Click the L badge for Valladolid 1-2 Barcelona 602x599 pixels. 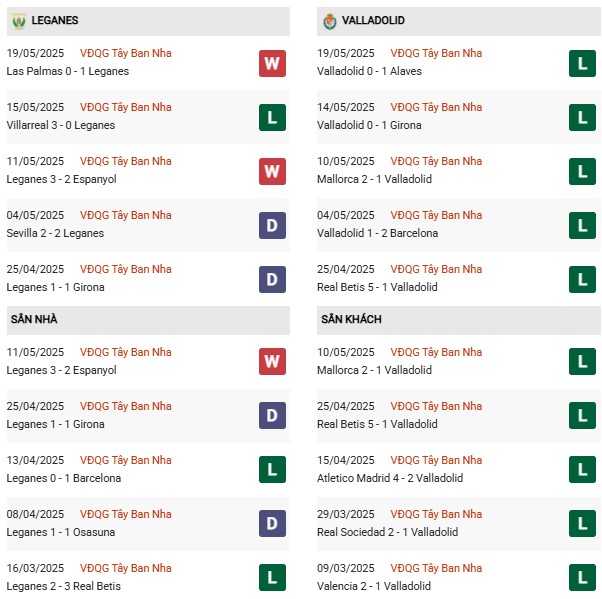(582, 225)
